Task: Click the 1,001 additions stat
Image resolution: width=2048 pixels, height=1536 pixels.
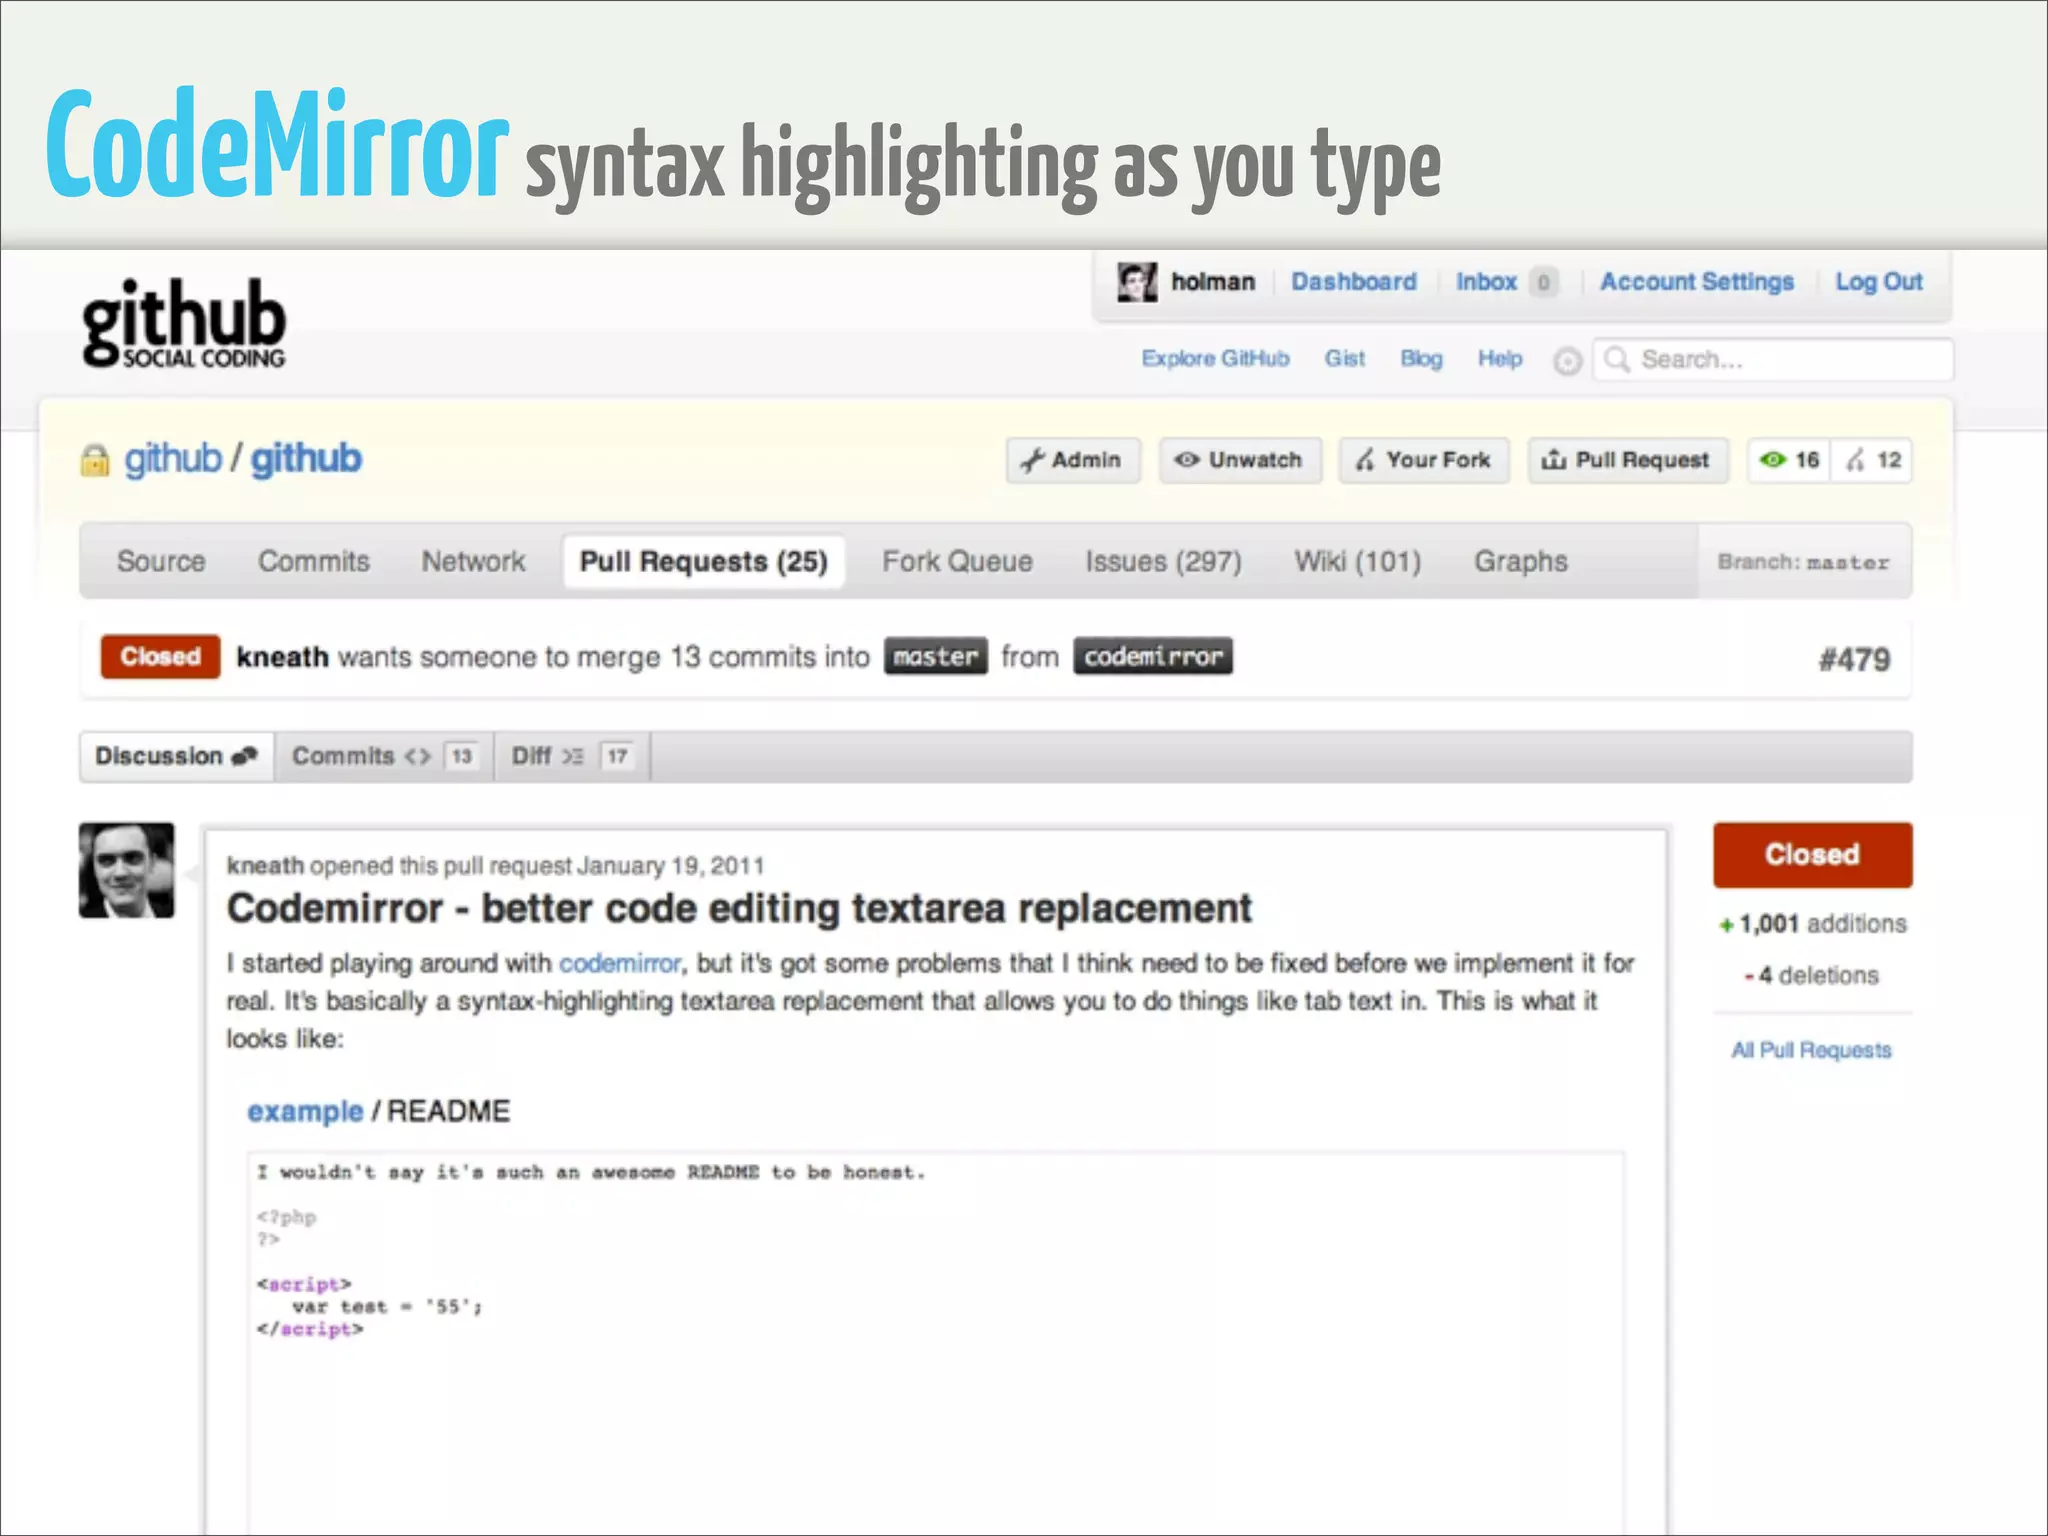Action: click(1812, 924)
